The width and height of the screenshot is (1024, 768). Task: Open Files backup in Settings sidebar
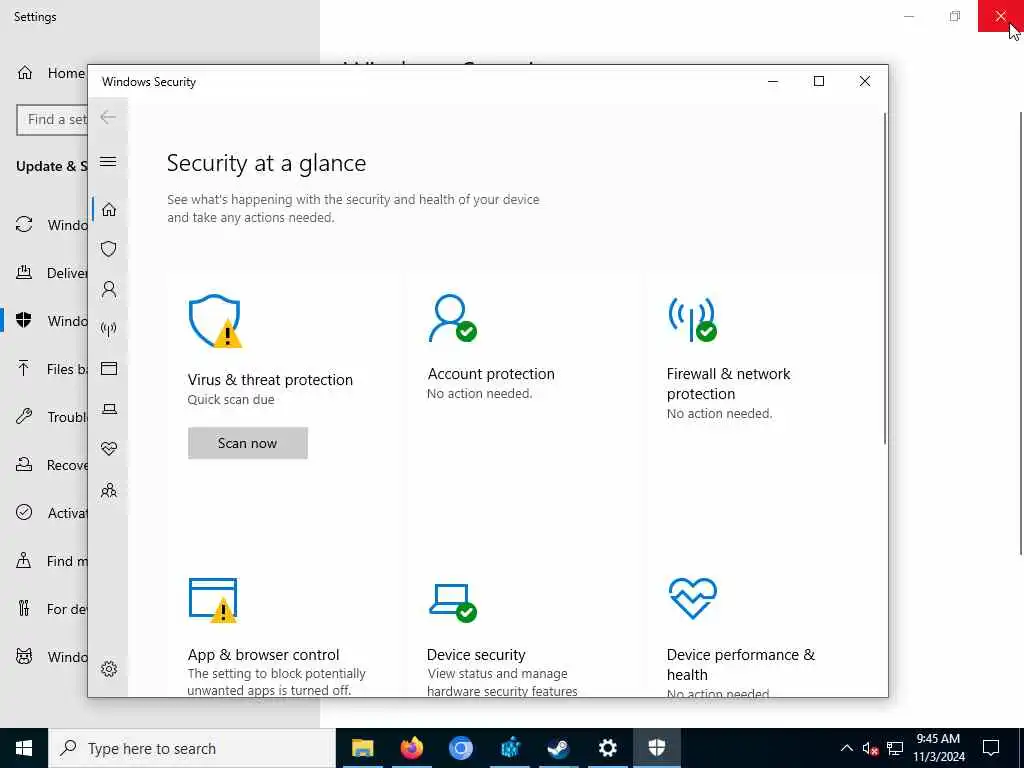51,369
